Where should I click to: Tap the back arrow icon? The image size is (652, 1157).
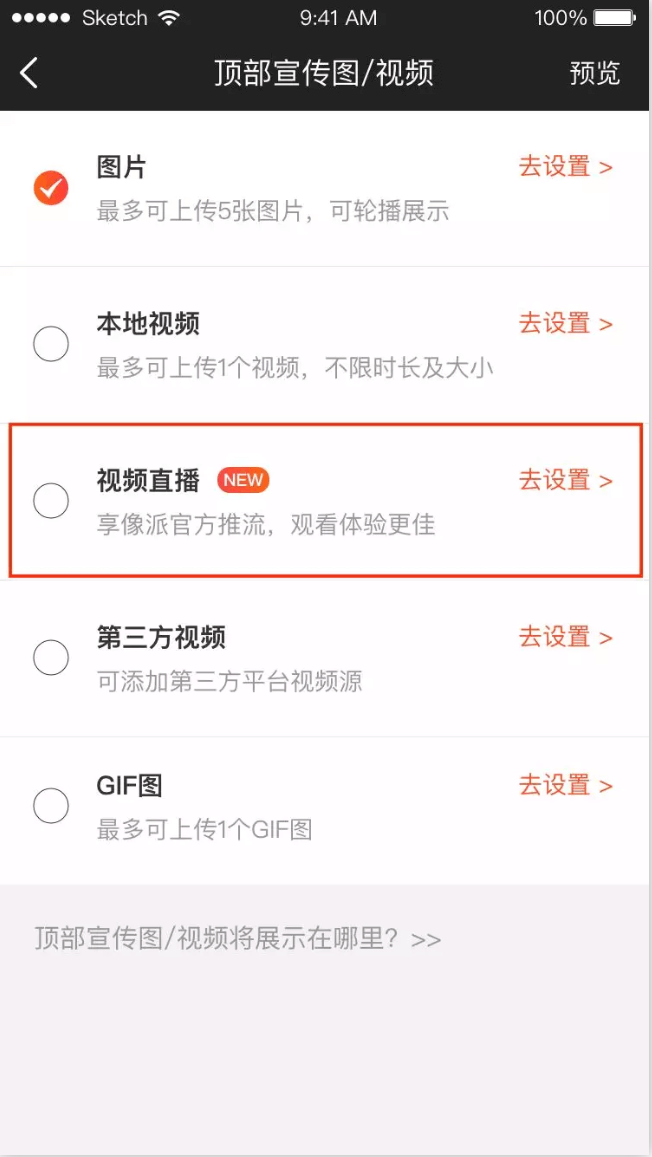29,73
